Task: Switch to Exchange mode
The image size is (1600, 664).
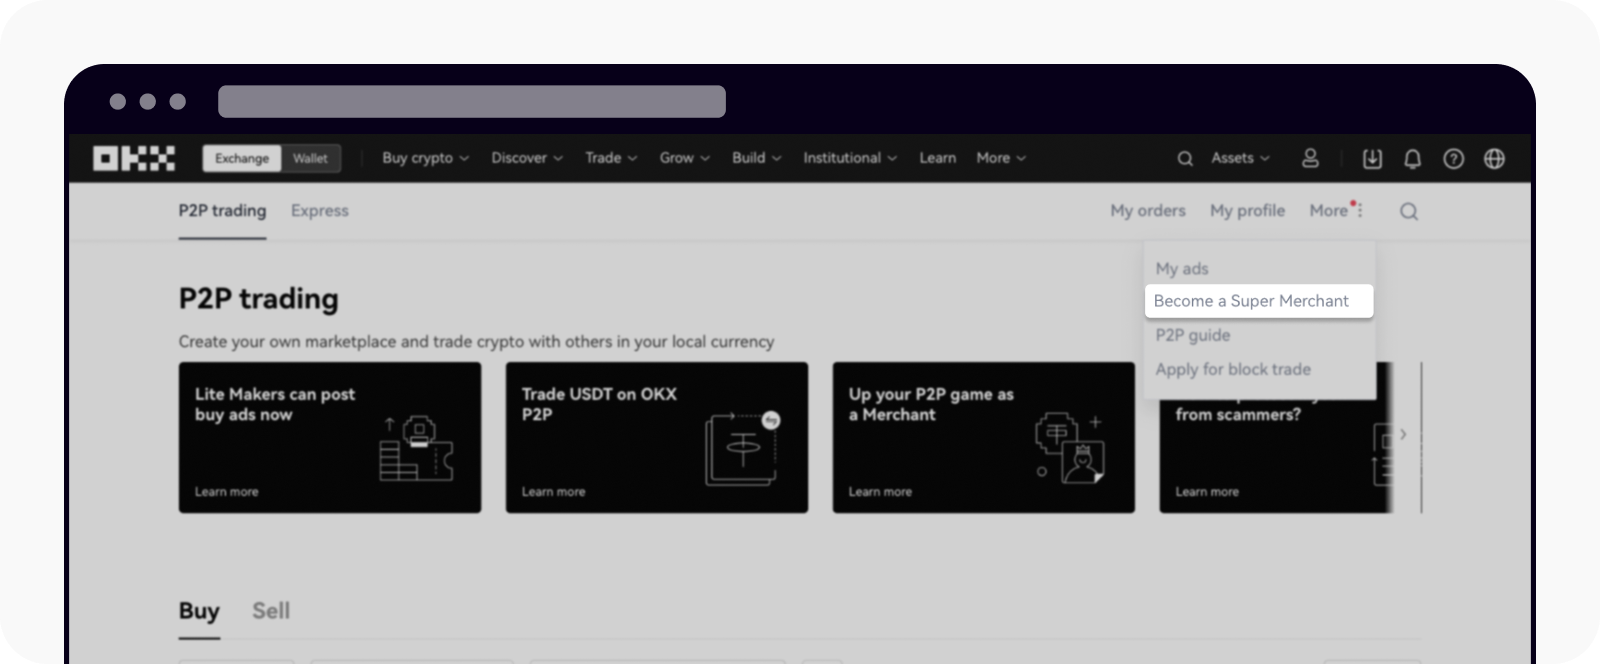Action: point(242,158)
